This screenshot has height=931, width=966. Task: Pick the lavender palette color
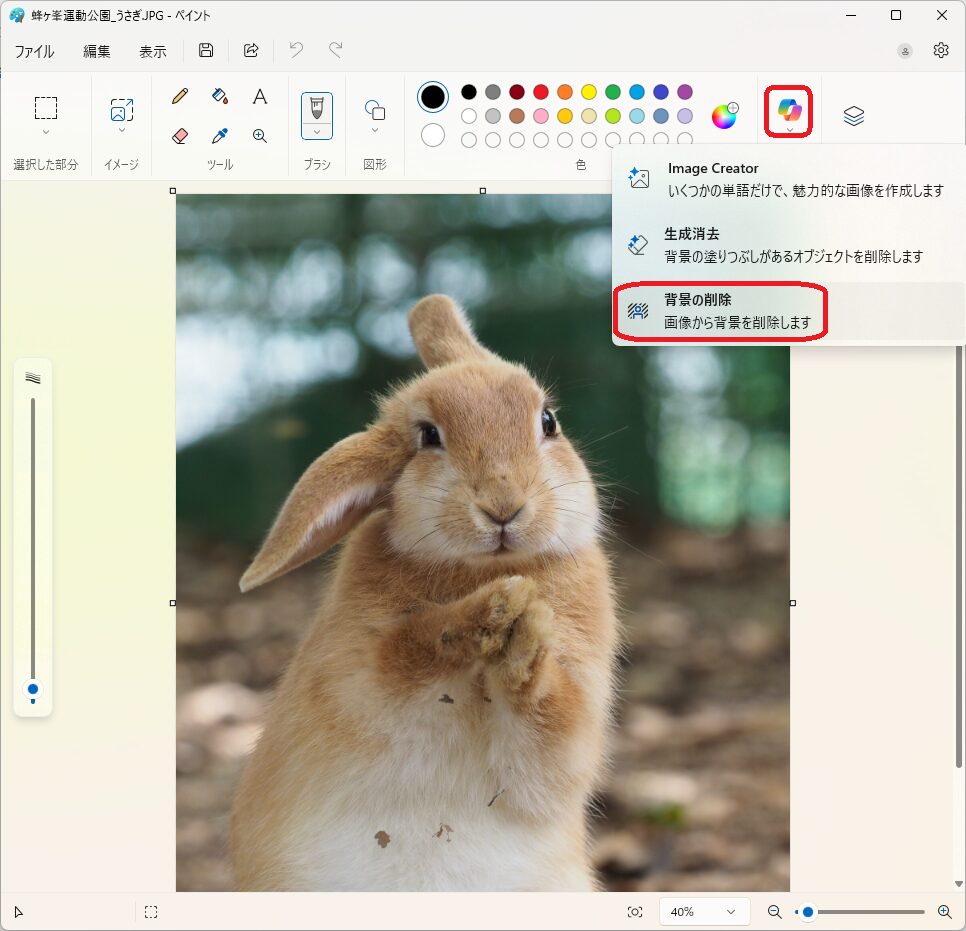pos(685,116)
